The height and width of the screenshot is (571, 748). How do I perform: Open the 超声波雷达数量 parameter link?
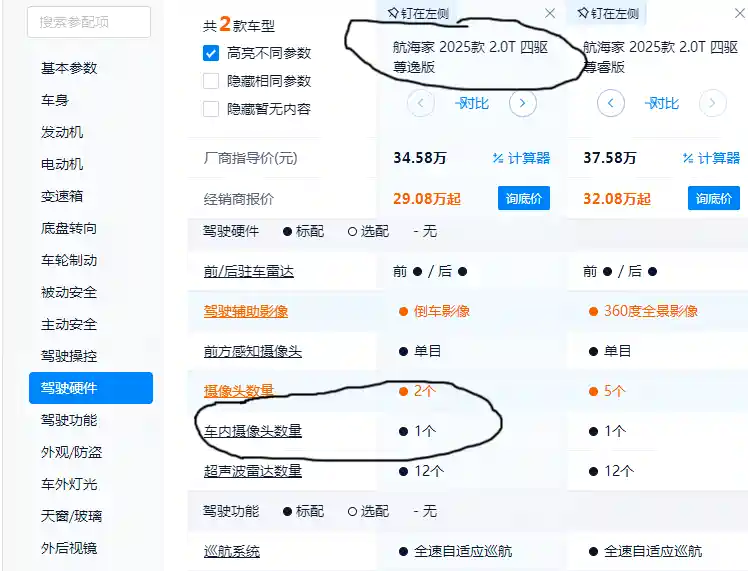[x=252, y=470]
